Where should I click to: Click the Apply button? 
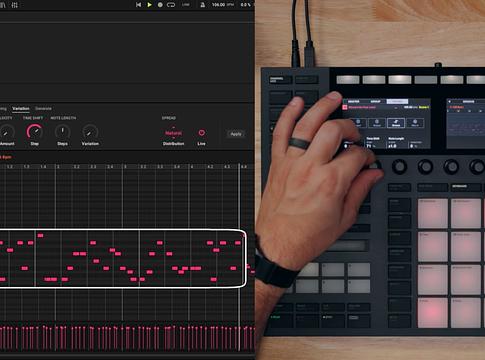click(236, 134)
